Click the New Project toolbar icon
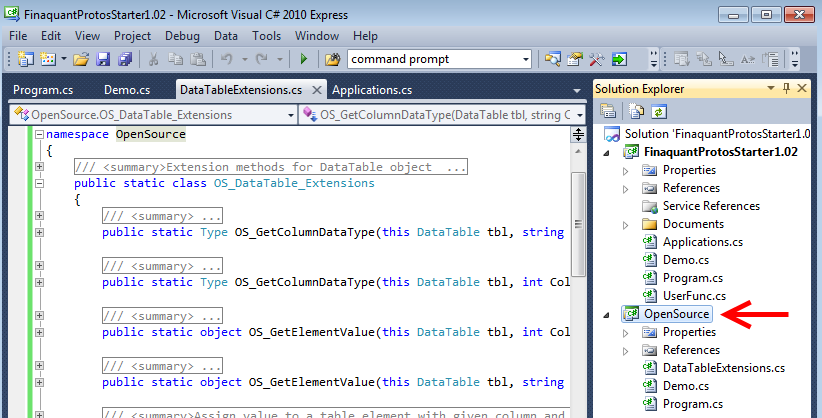Viewport: 822px width, 418px height. 25,59
